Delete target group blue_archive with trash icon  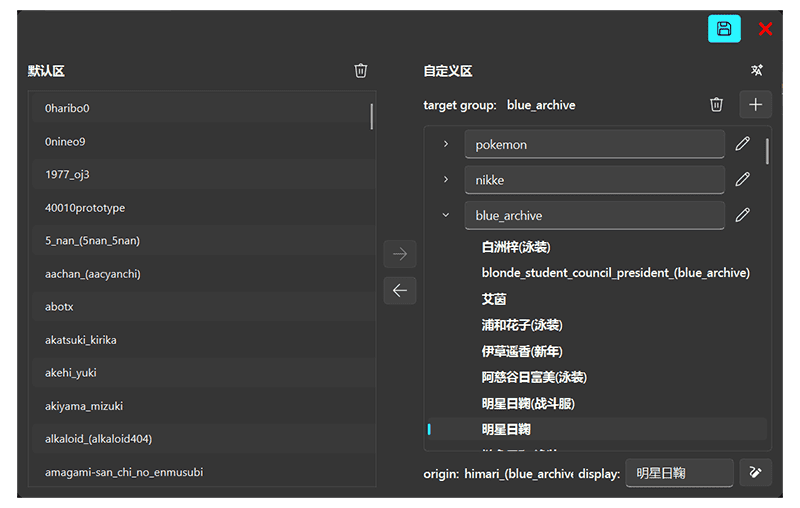click(x=716, y=105)
